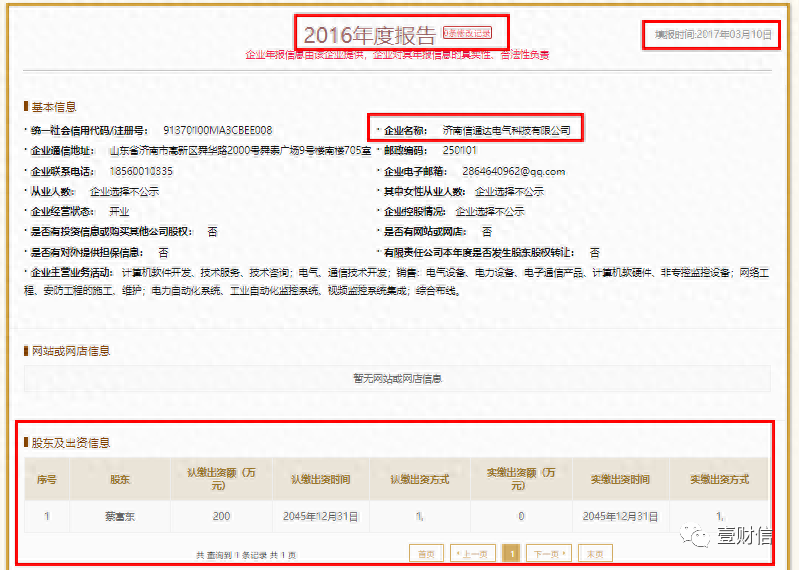Click the 2016年度报告 title
The width and height of the screenshot is (799, 570).
[x=370, y=35]
